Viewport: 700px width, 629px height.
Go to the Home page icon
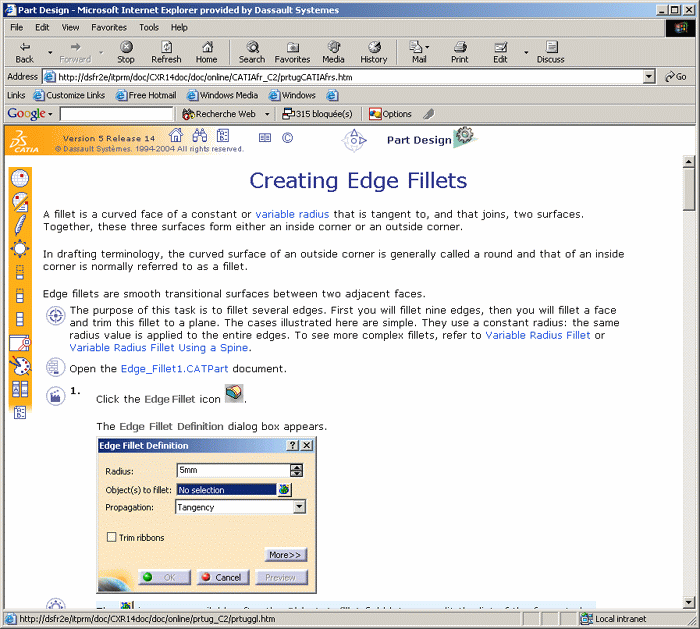coord(206,52)
